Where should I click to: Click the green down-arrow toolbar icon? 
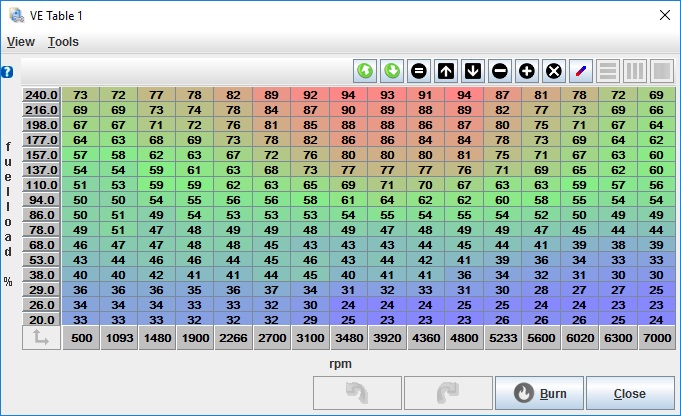[x=393, y=71]
